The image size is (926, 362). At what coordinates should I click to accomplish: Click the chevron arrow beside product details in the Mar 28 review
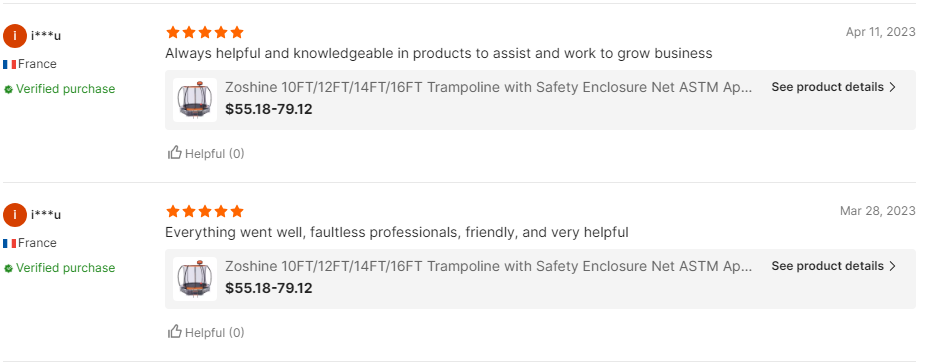[892, 266]
